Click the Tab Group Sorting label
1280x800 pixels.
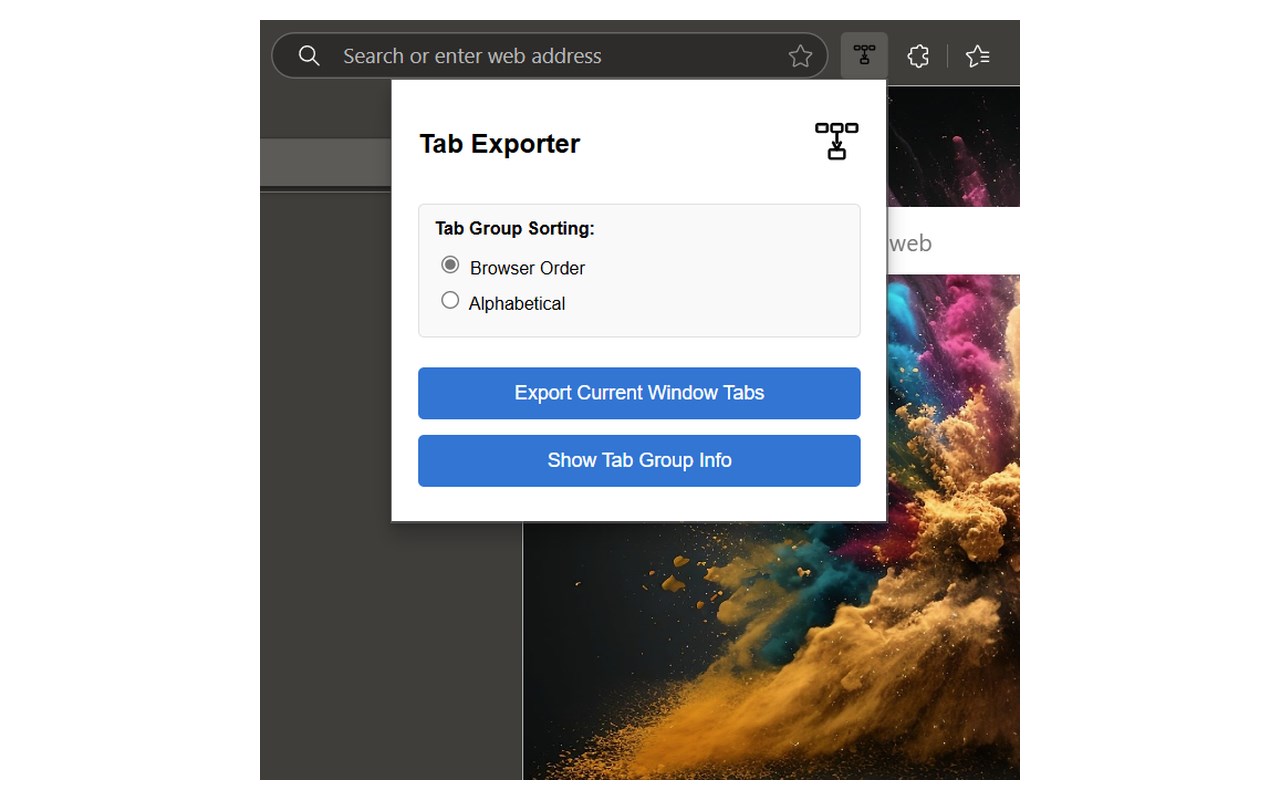tap(515, 228)
